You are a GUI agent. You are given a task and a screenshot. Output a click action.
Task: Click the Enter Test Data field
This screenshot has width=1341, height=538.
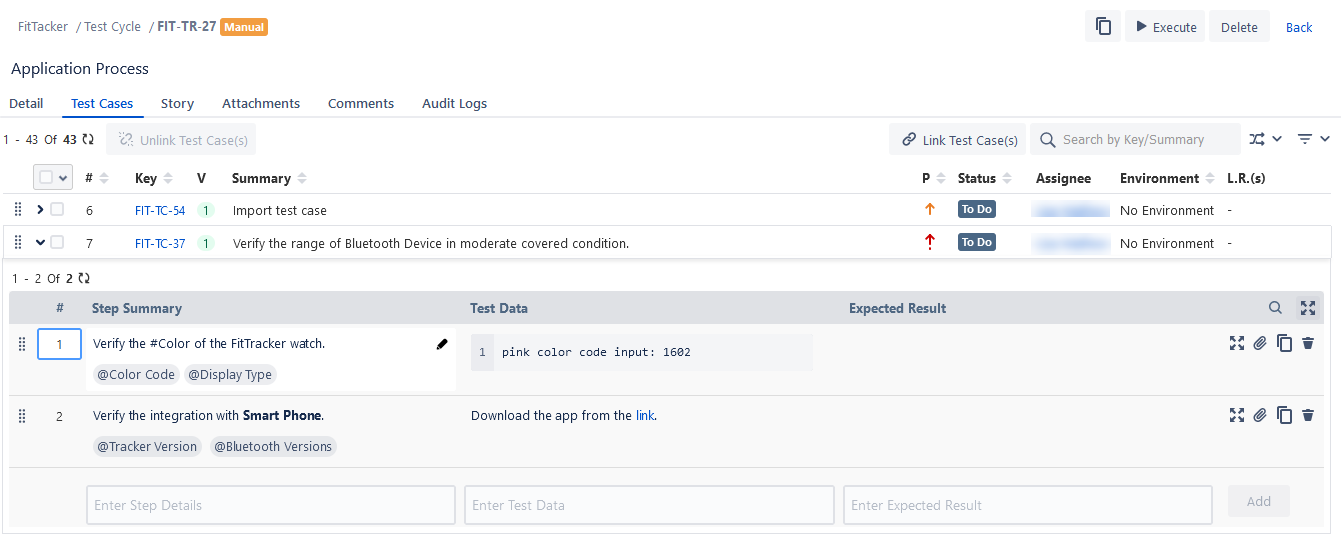(649, 505)
